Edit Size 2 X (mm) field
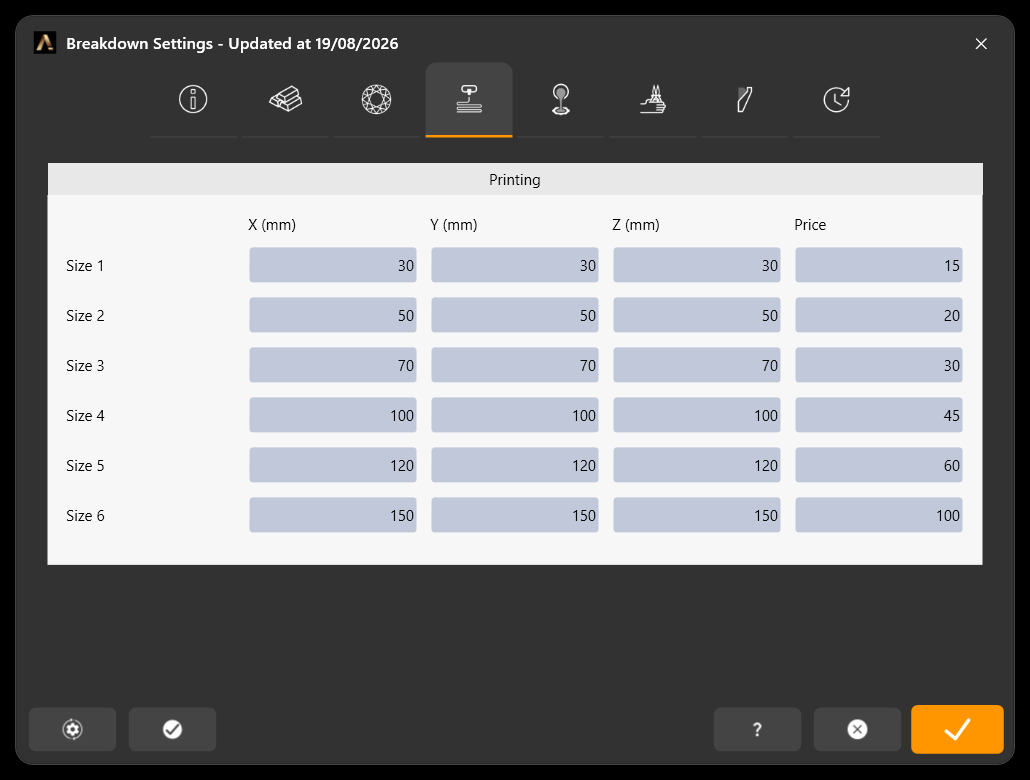Viewport: 1030px width, 780px height. point(333,315)
